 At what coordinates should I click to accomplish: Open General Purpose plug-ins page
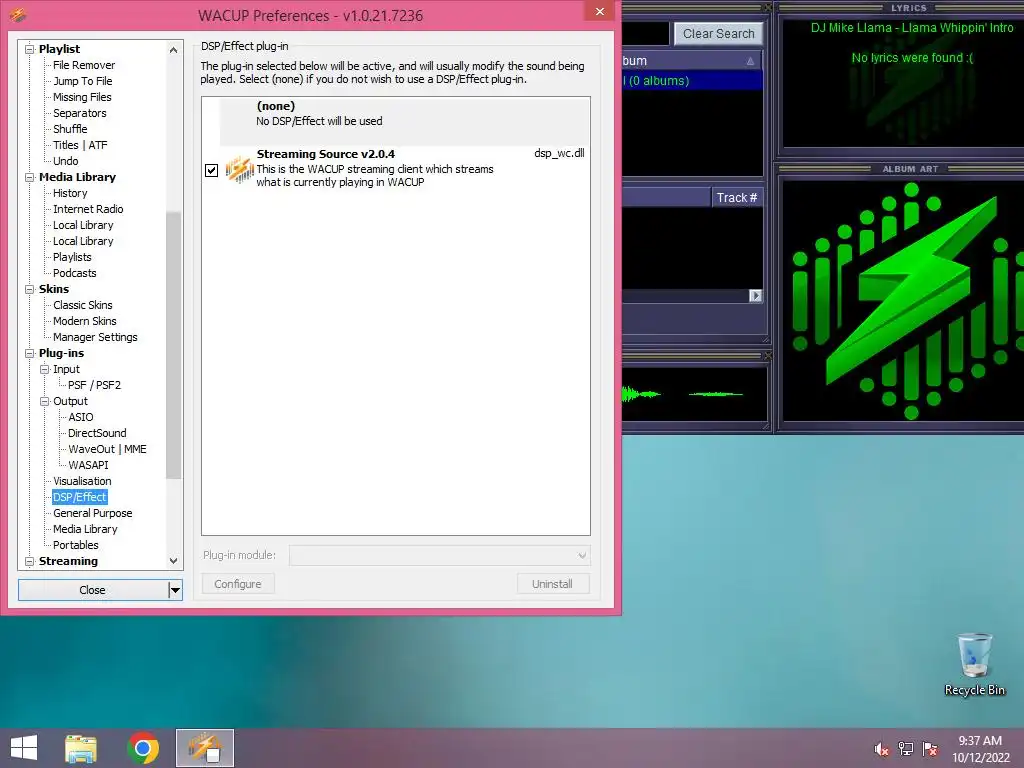coord(93,513)
